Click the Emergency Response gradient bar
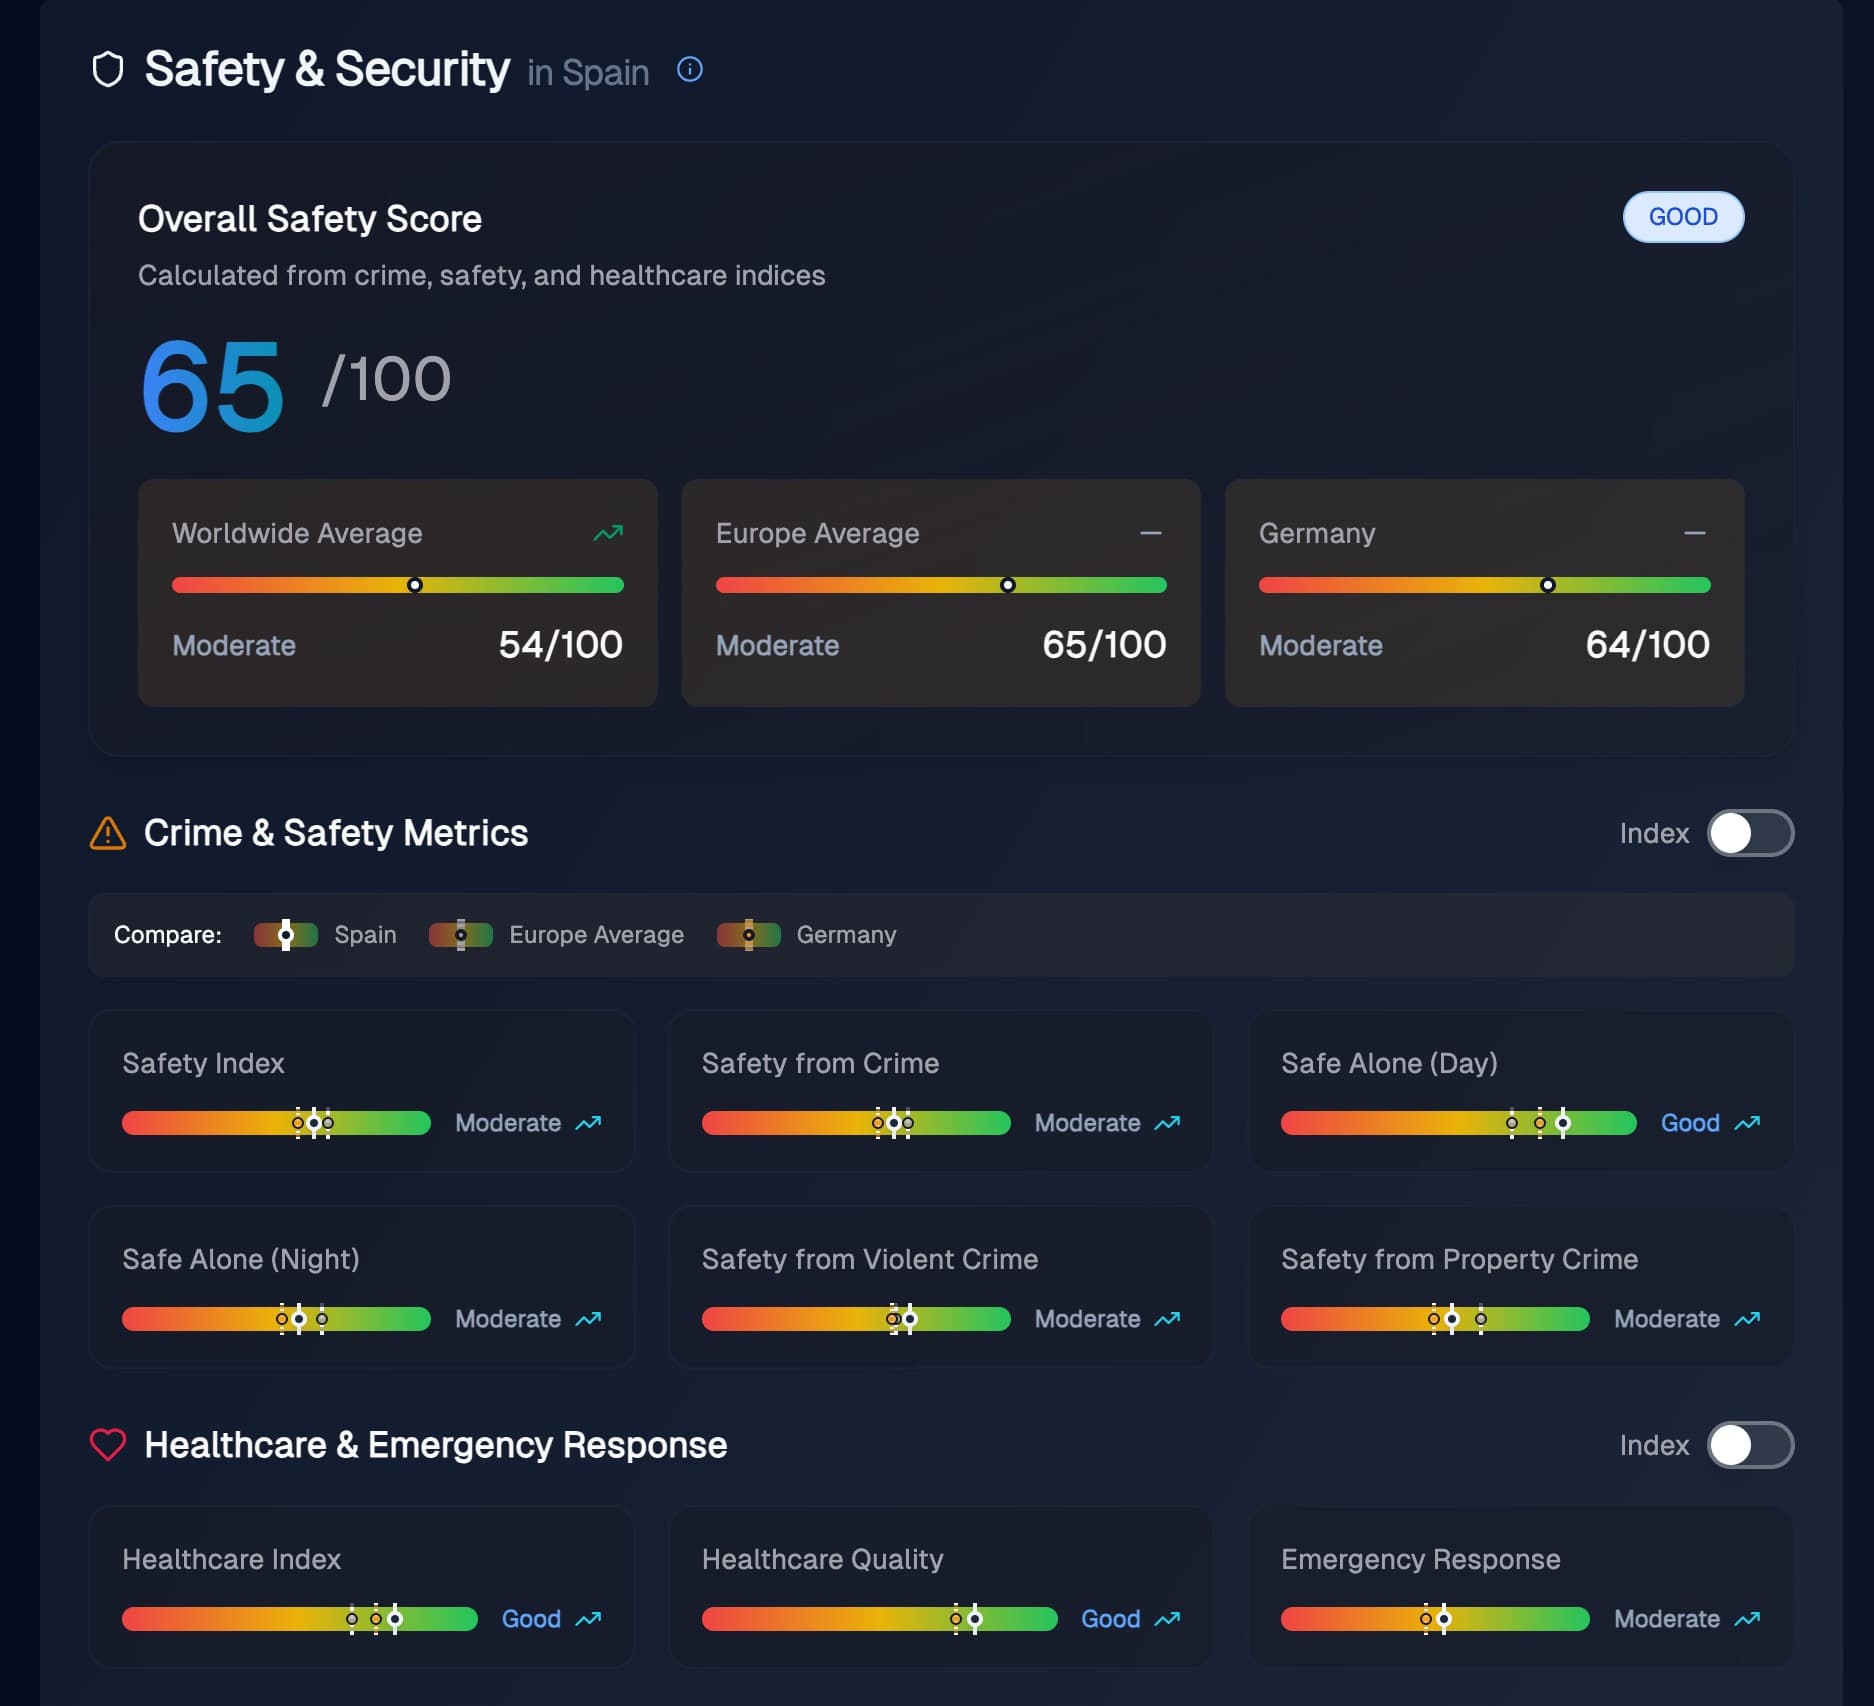 pos(1435,1619)
